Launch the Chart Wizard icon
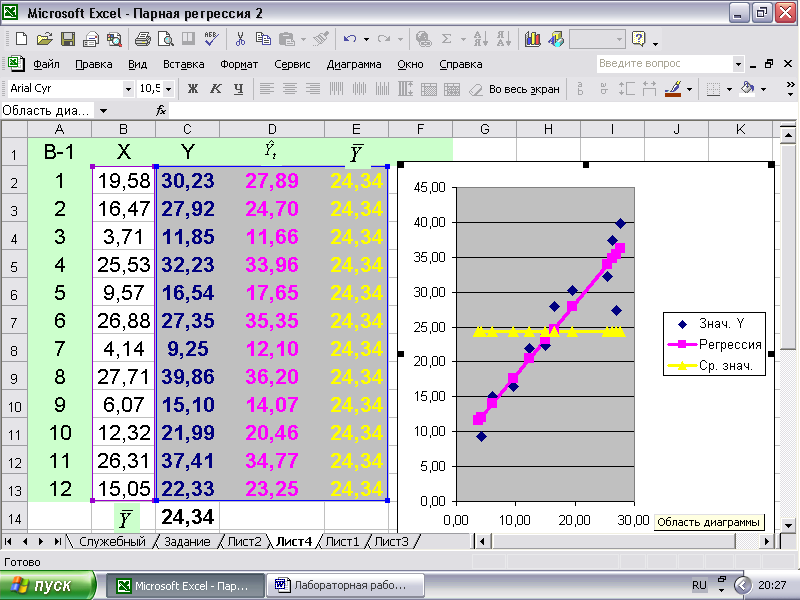 click(532, 39)
